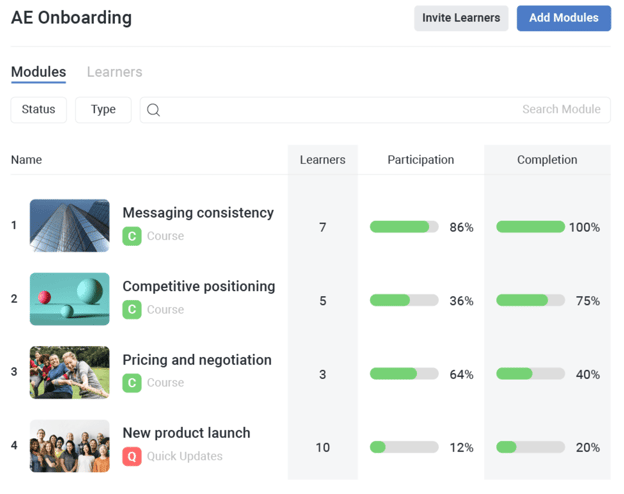Select the Pricing and negotiation thumbnail
Viewport: 624px width, 494px height.
[70, 372]
